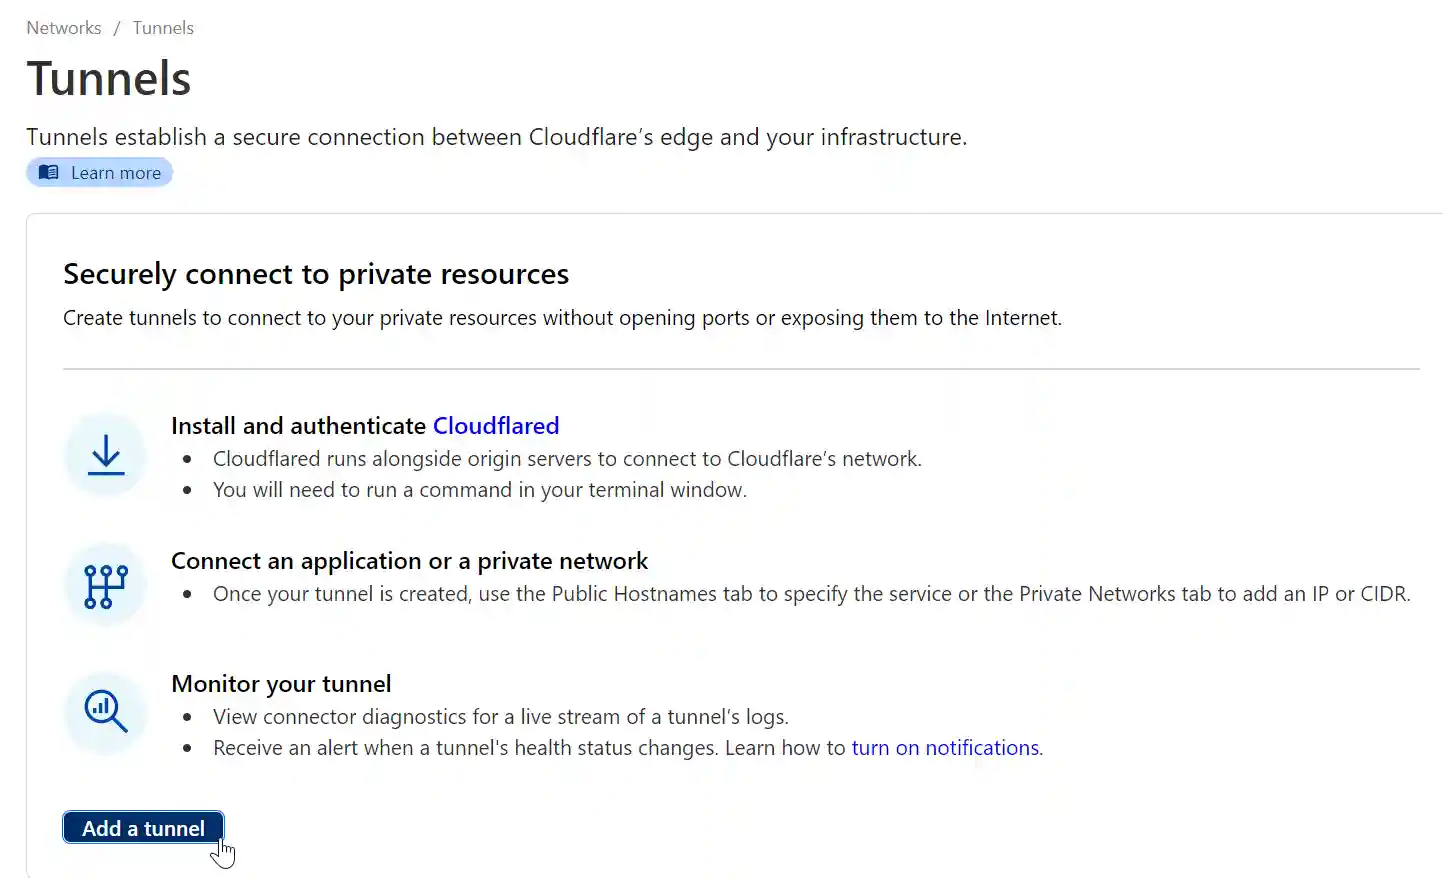Click the book icon inside Learn more

47,172
